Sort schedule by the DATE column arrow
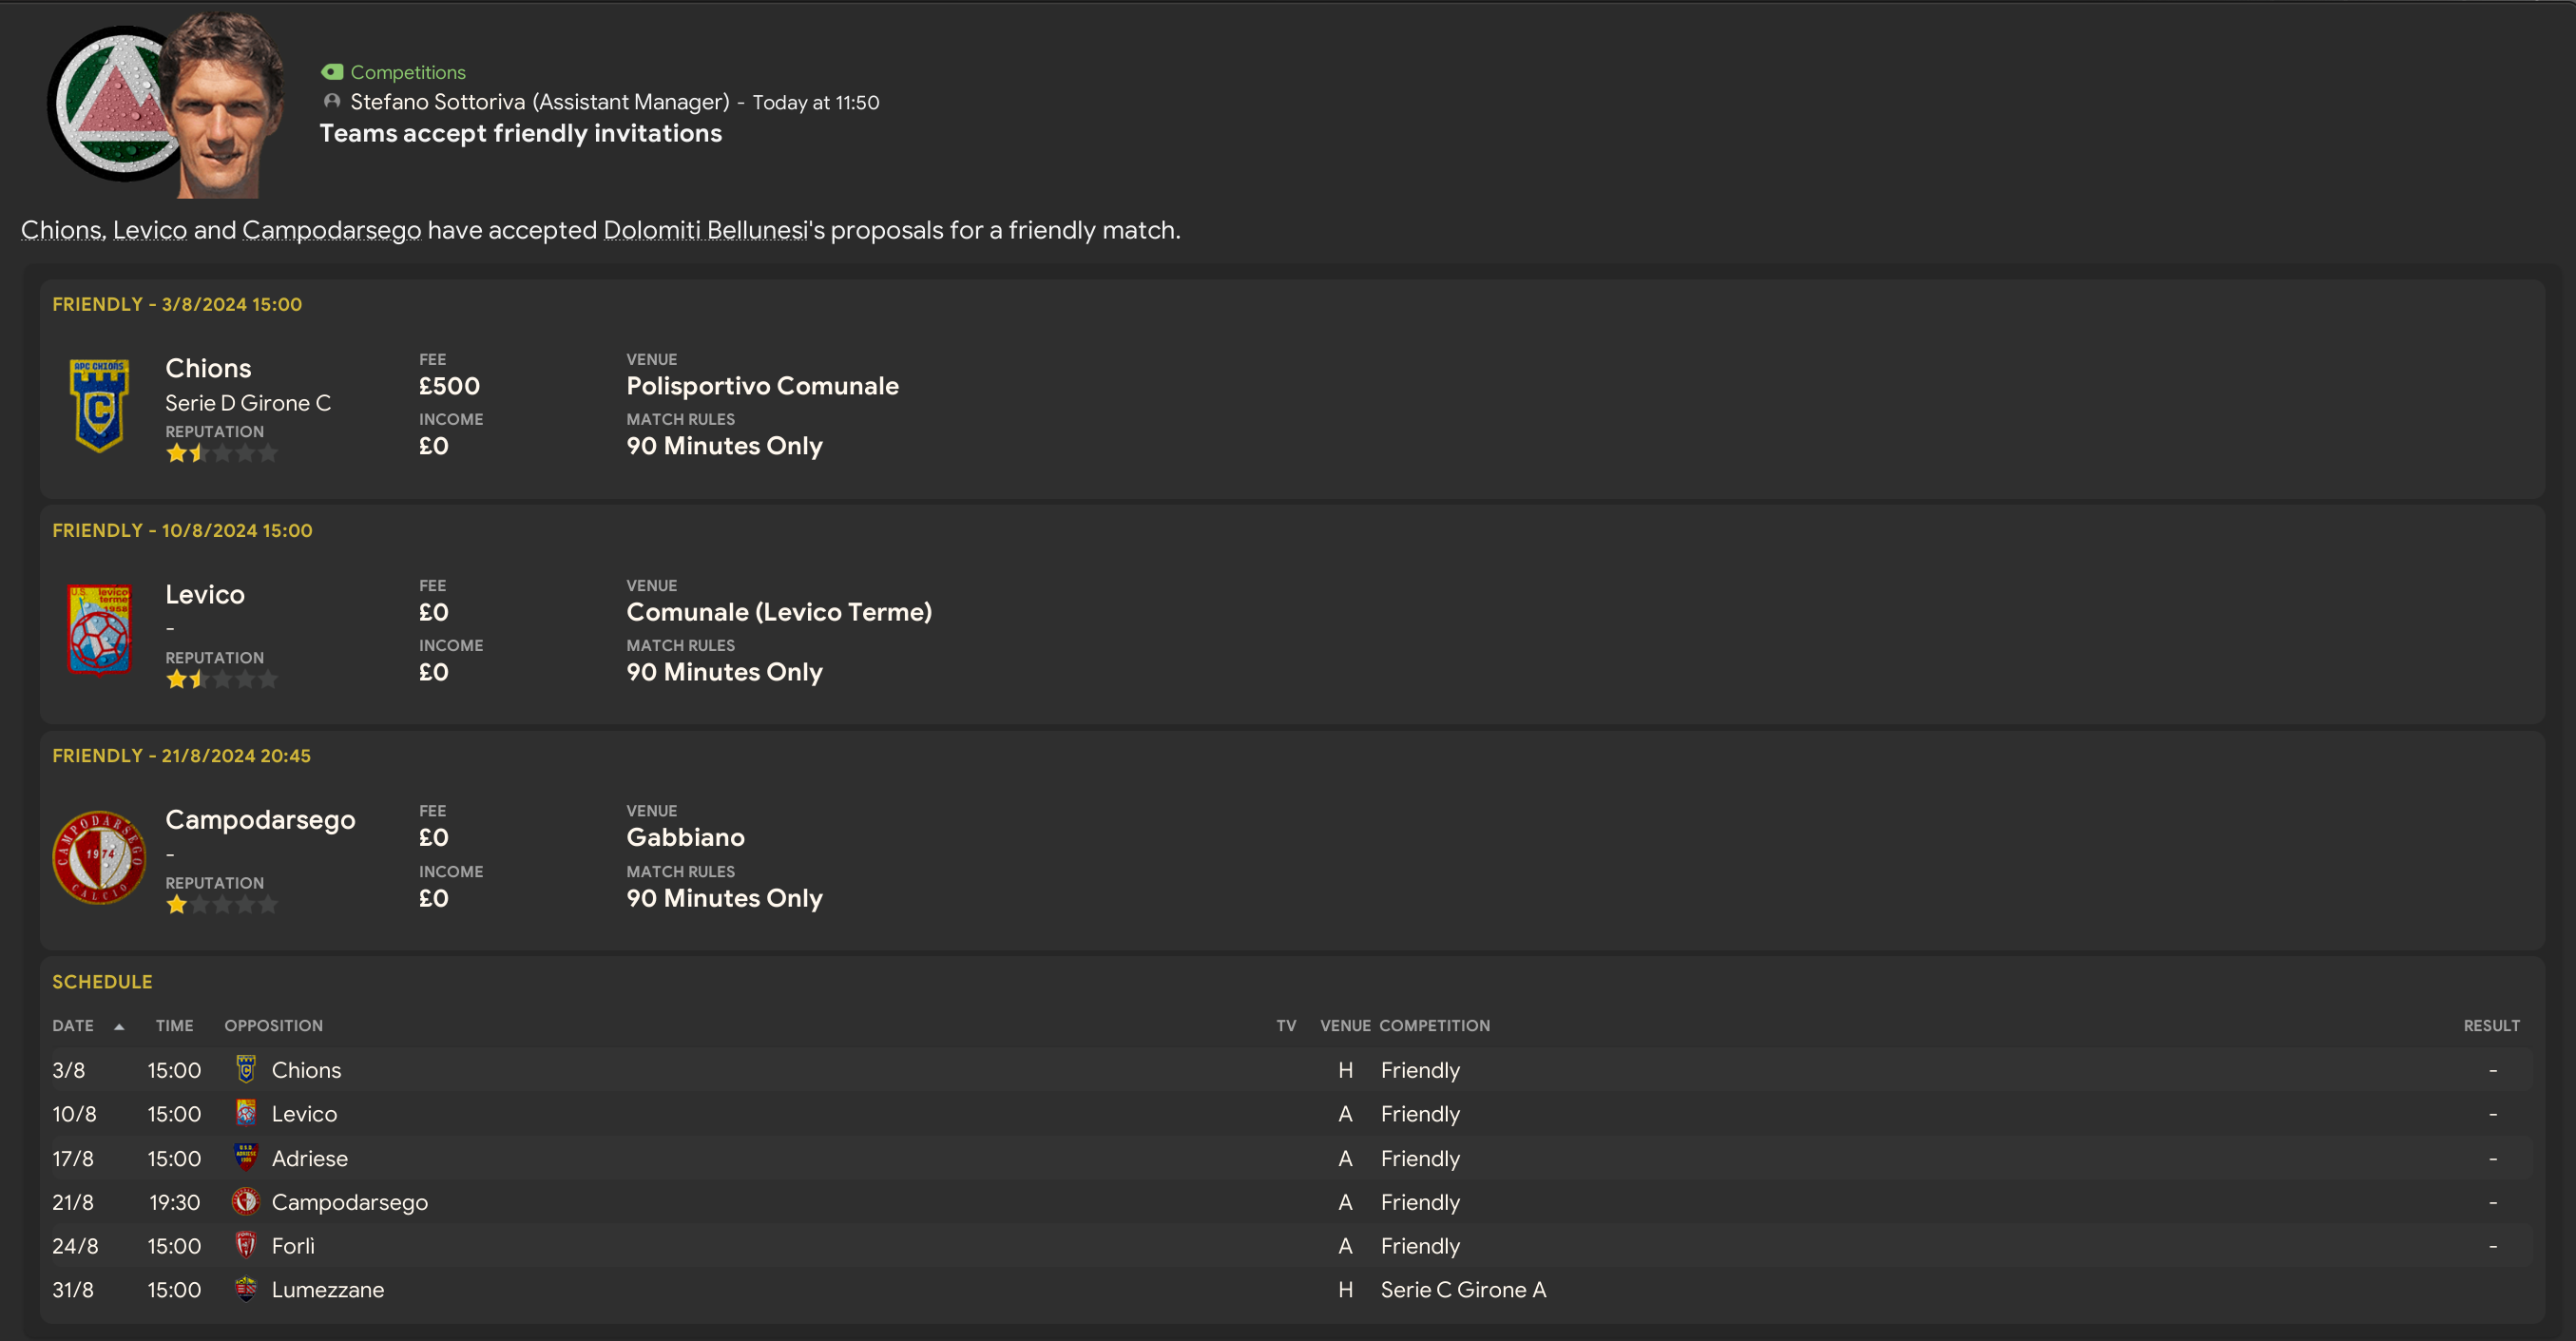Image resolution: width=2576 pixels, height=1341 pixels. click(119, 1026)
